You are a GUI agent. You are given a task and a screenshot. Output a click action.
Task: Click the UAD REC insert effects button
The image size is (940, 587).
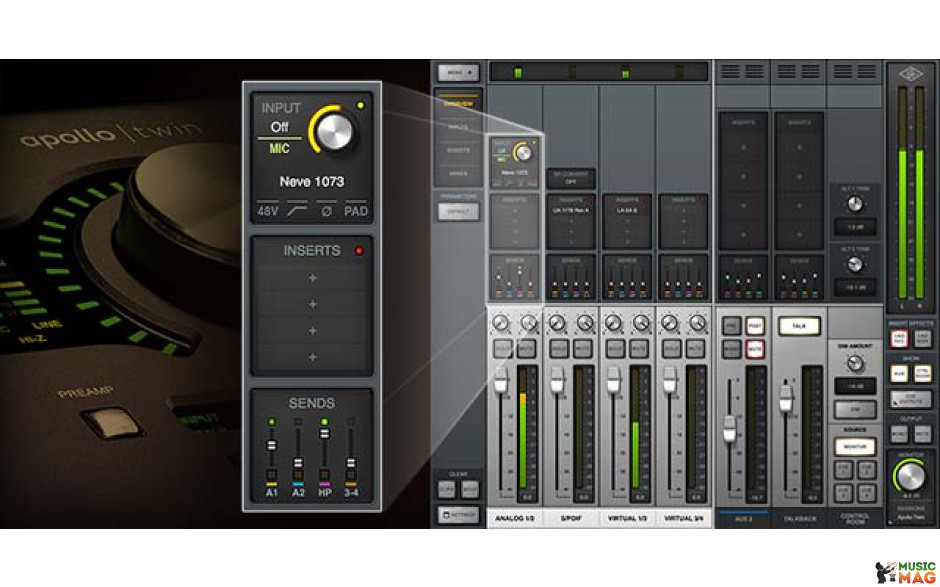pyautogui.click(x=899, y=339)
